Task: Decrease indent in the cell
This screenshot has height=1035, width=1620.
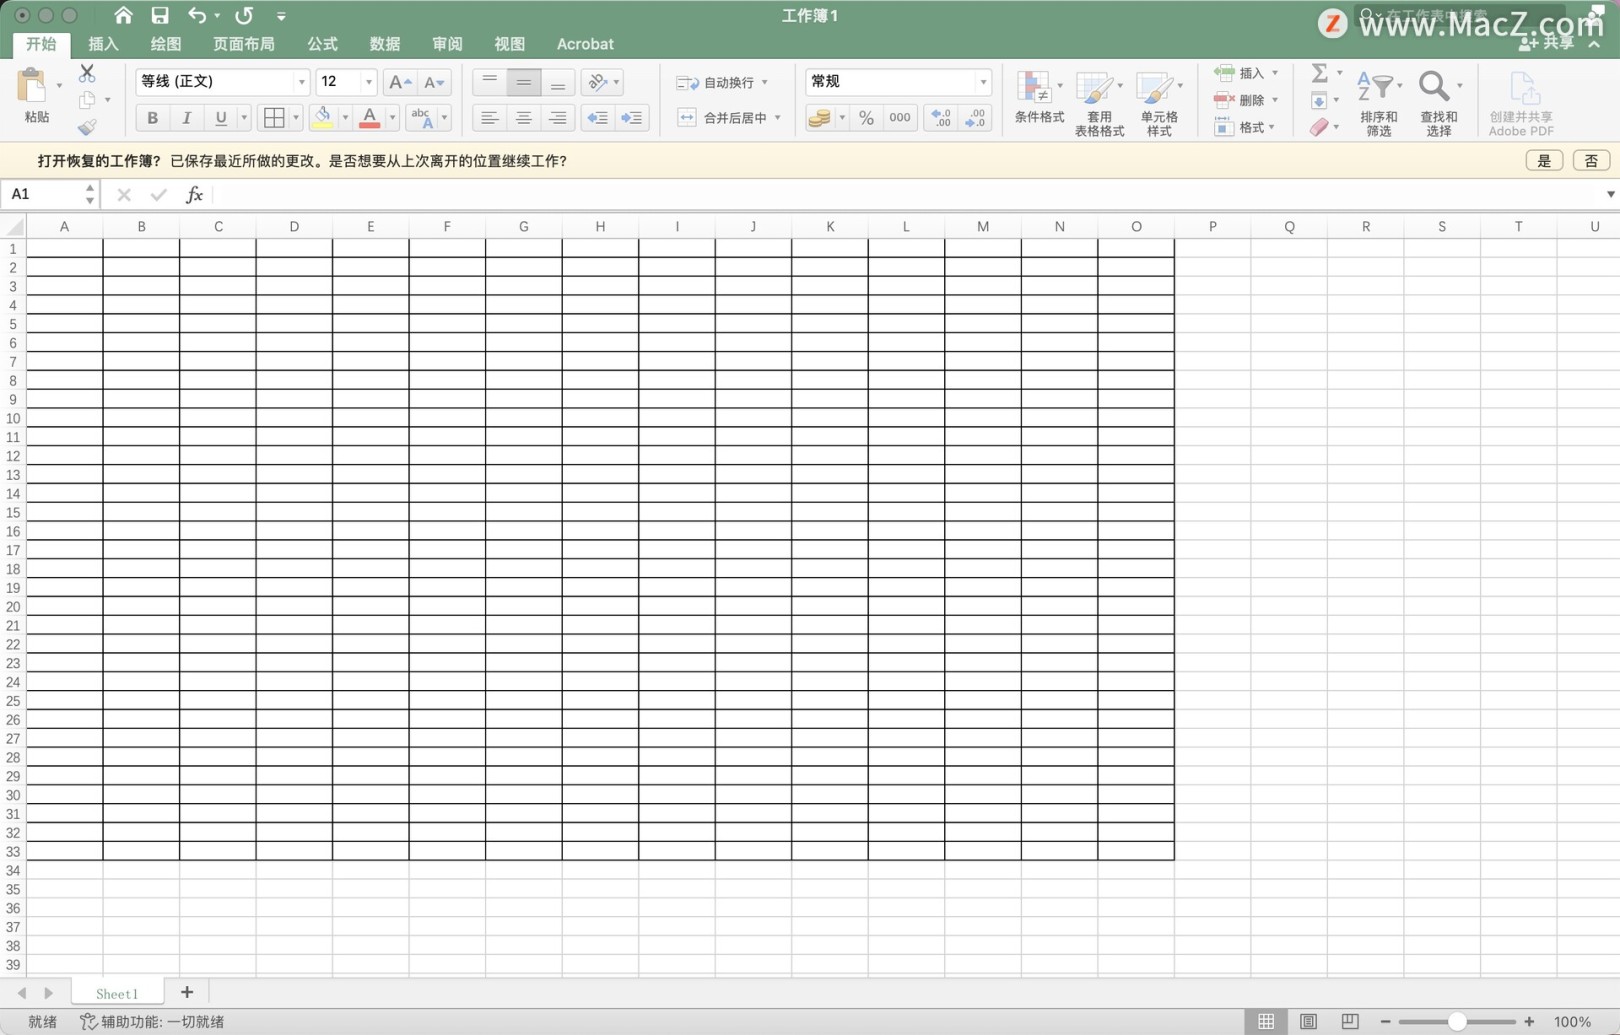Action: click(597, 118)
